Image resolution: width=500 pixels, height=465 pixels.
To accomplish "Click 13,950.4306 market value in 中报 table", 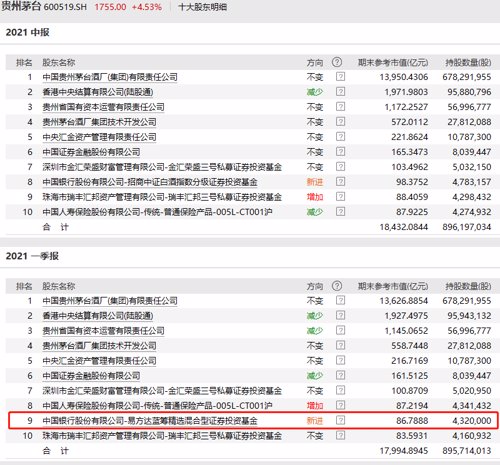I will coord(404,77).
